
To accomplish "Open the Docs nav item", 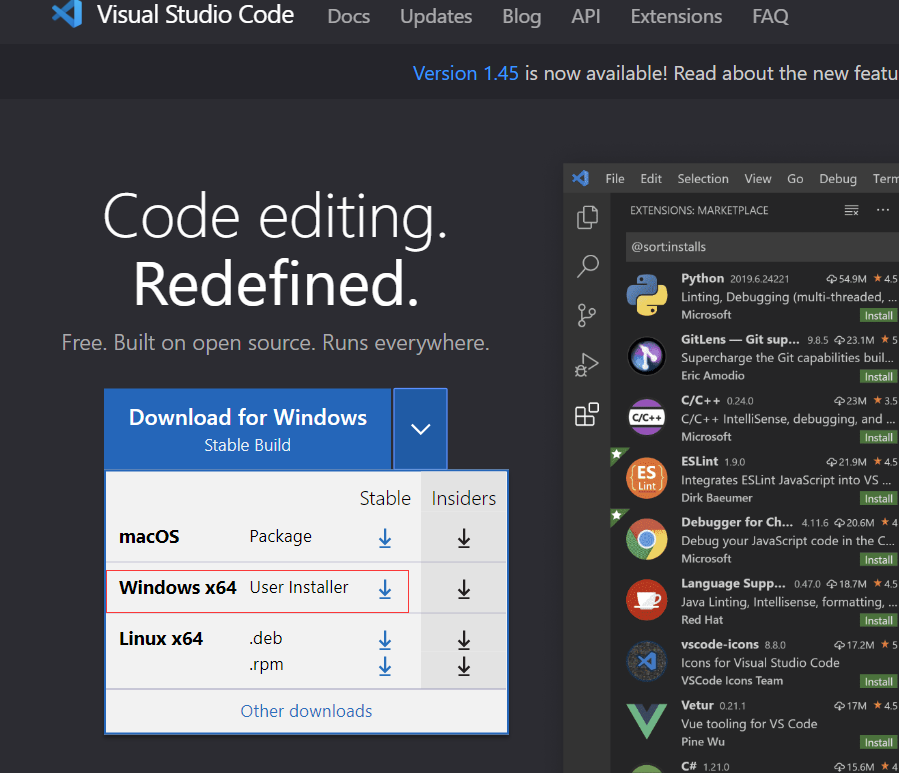I will click(x=349, y=16).
